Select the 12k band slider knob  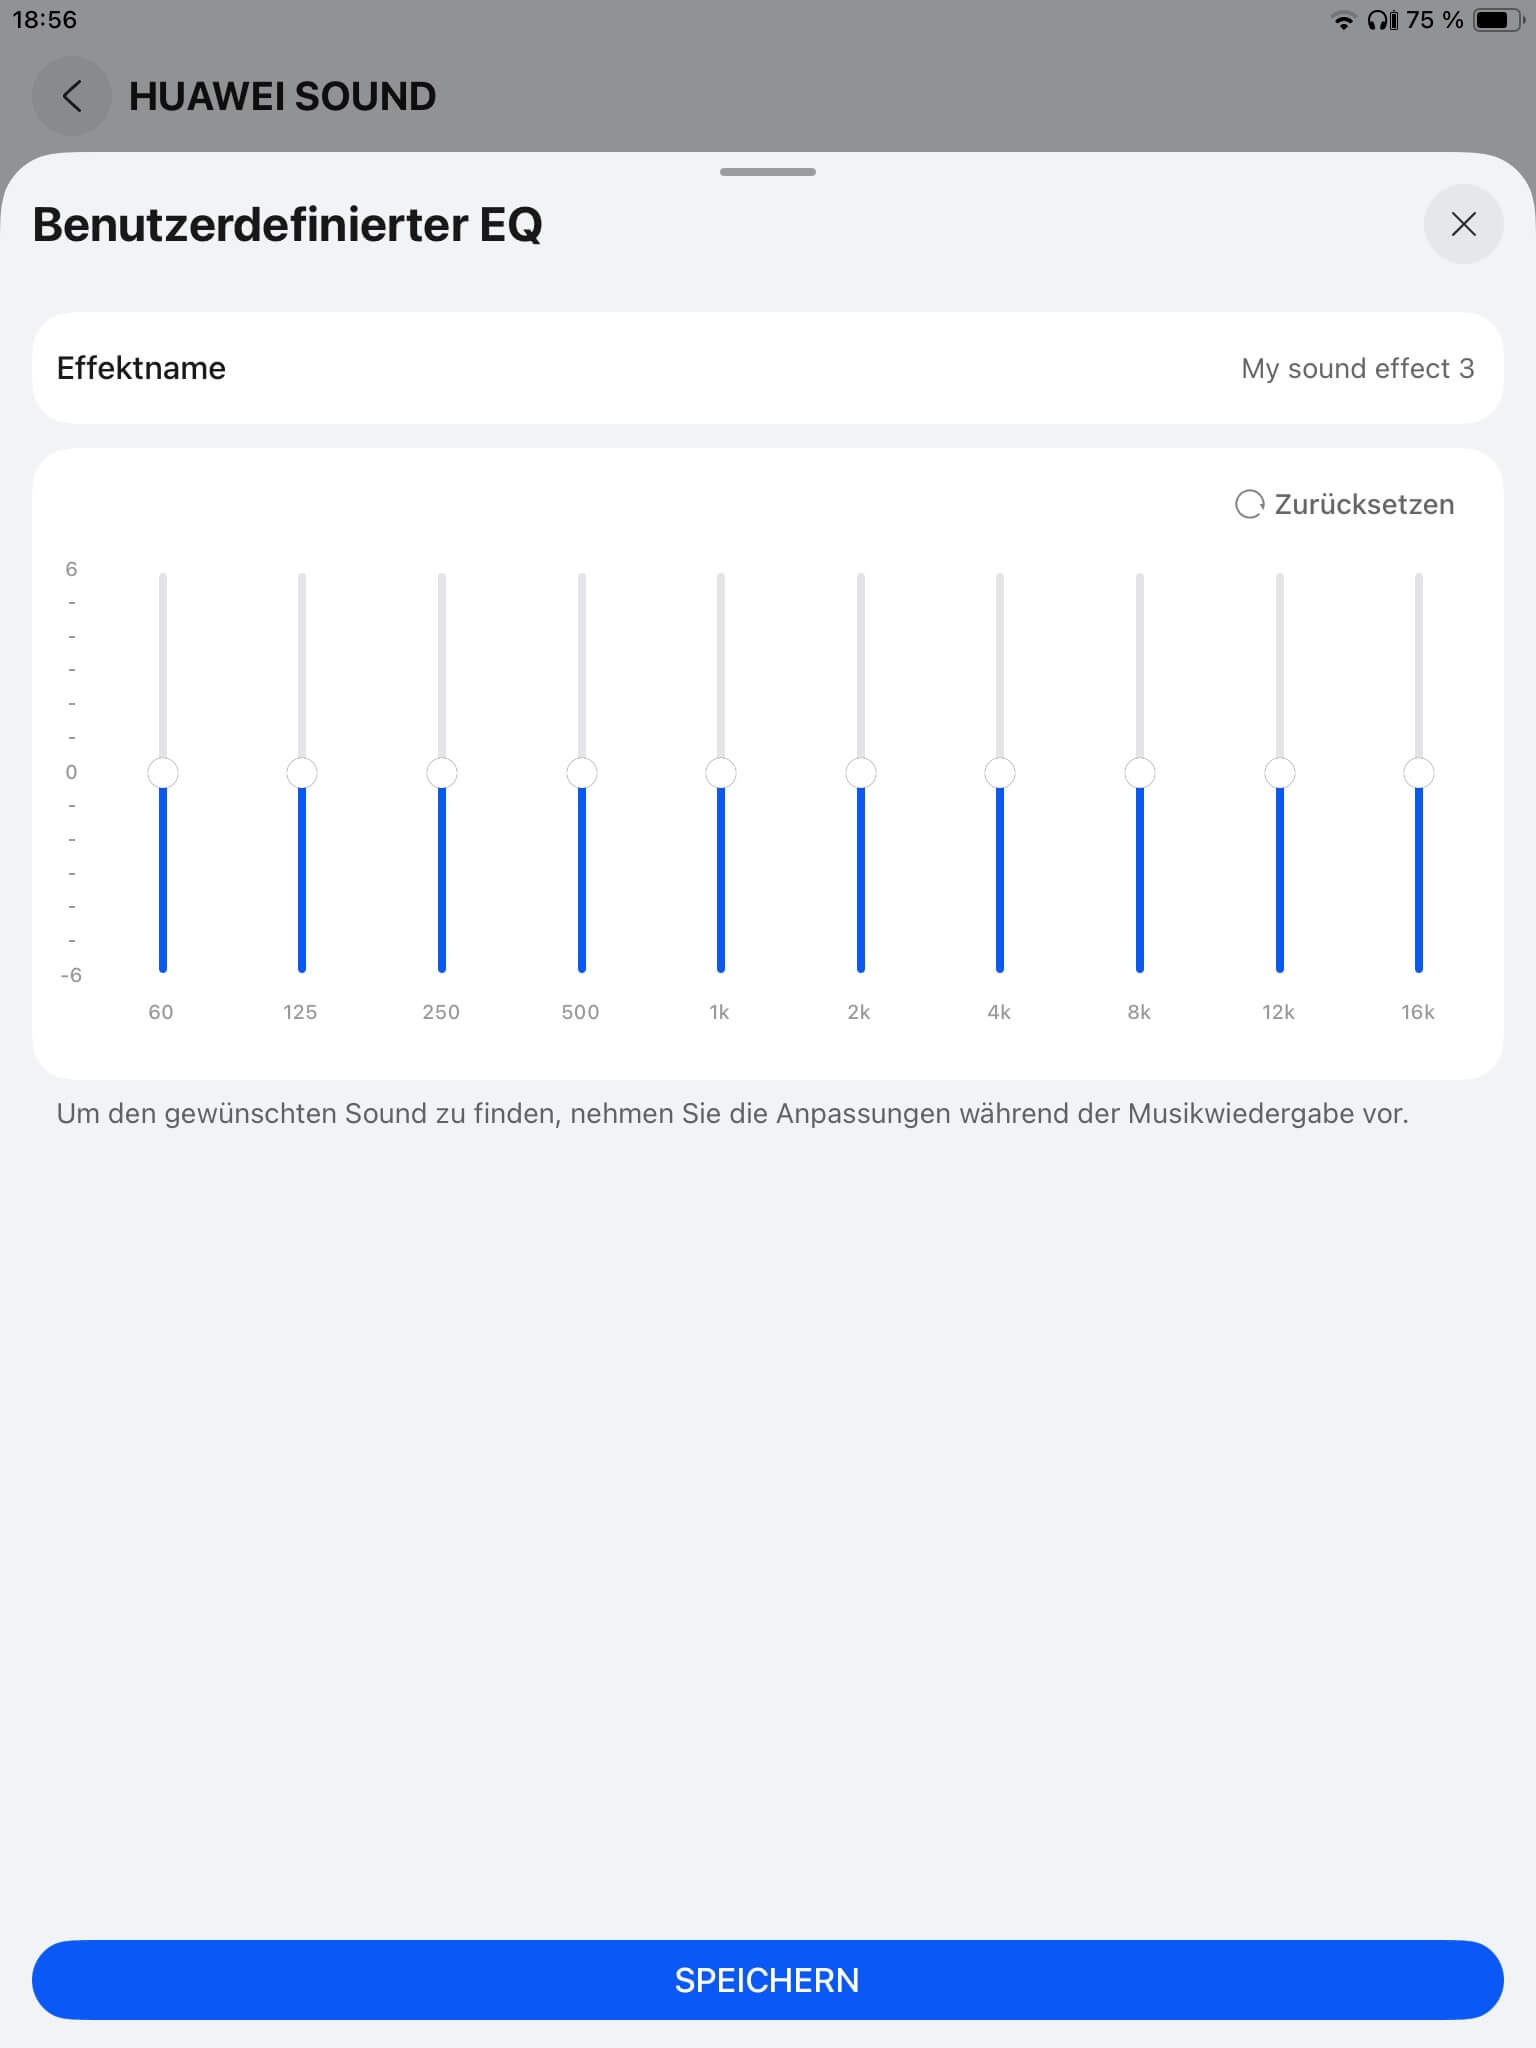pos(1280,773)
